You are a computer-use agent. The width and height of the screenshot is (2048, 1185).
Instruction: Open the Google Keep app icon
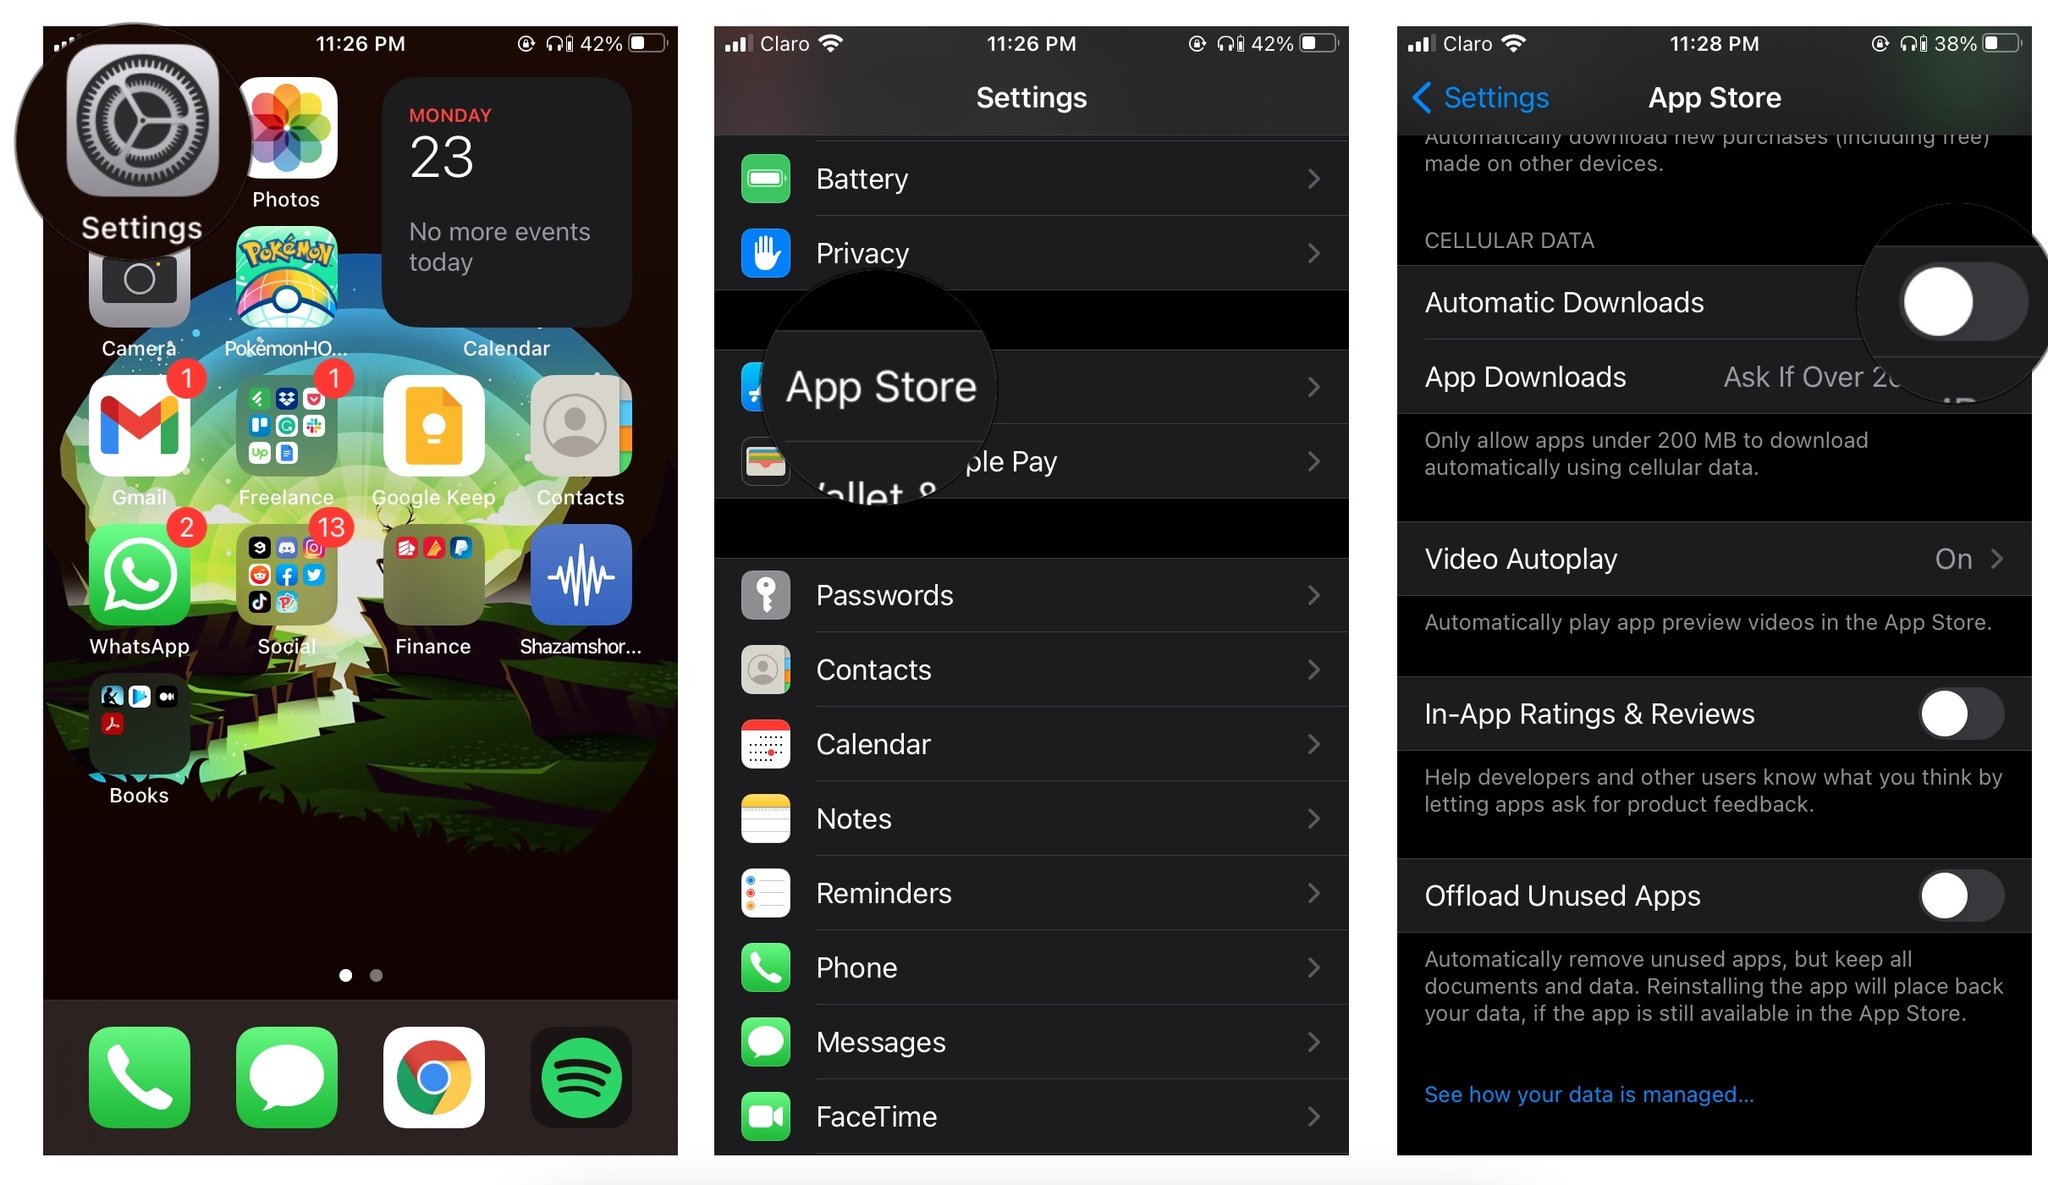432,432
